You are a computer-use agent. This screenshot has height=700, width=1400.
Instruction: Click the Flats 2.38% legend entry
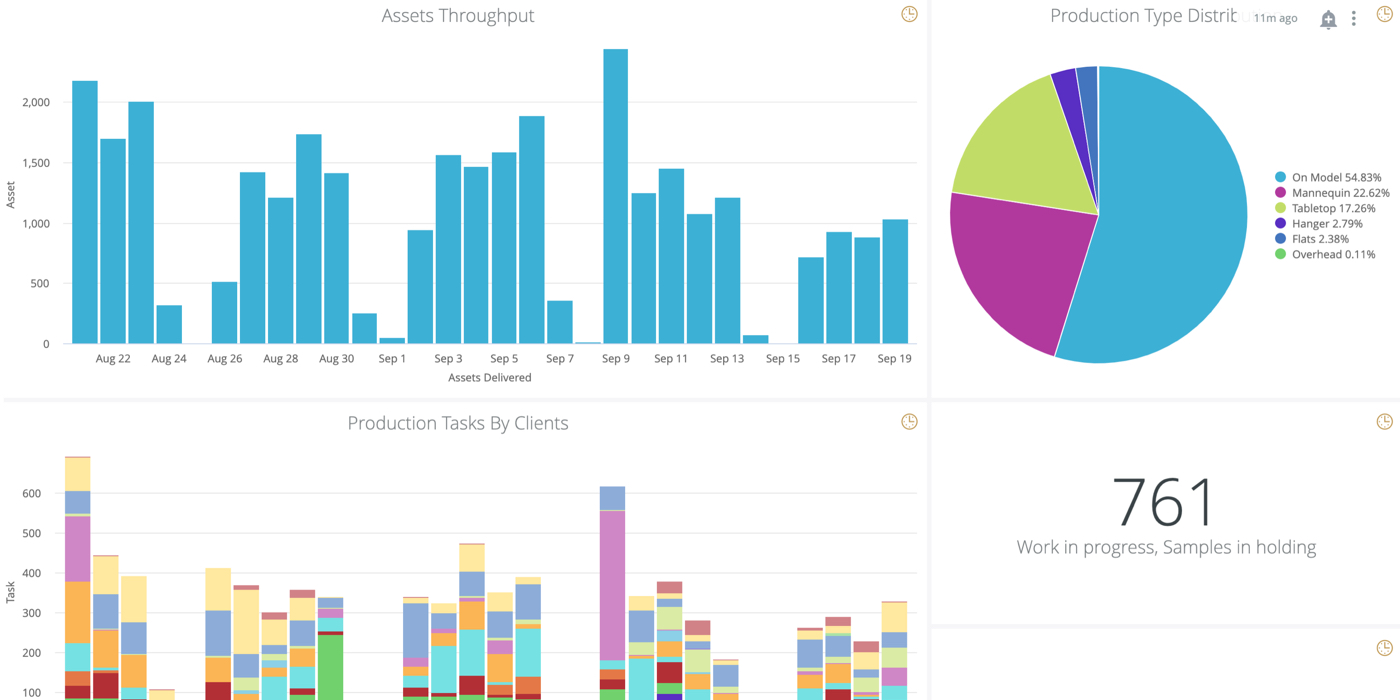pos(1320,239)
